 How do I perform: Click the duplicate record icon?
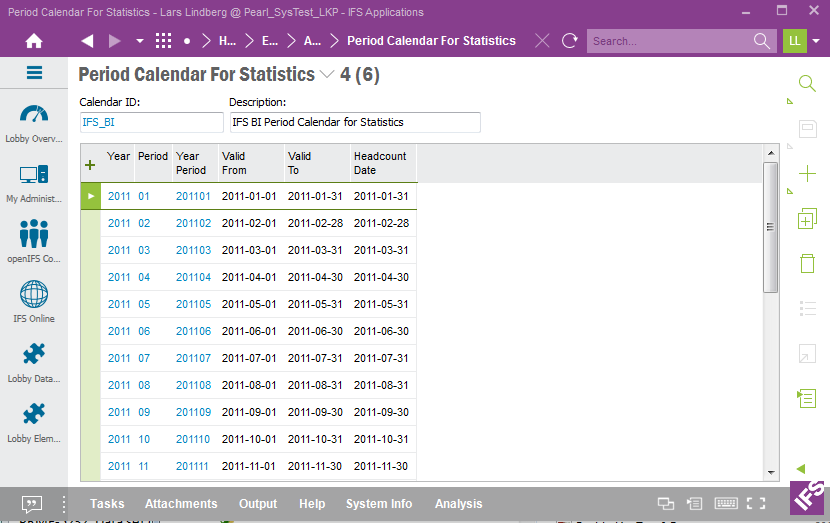tap(807, 219)
